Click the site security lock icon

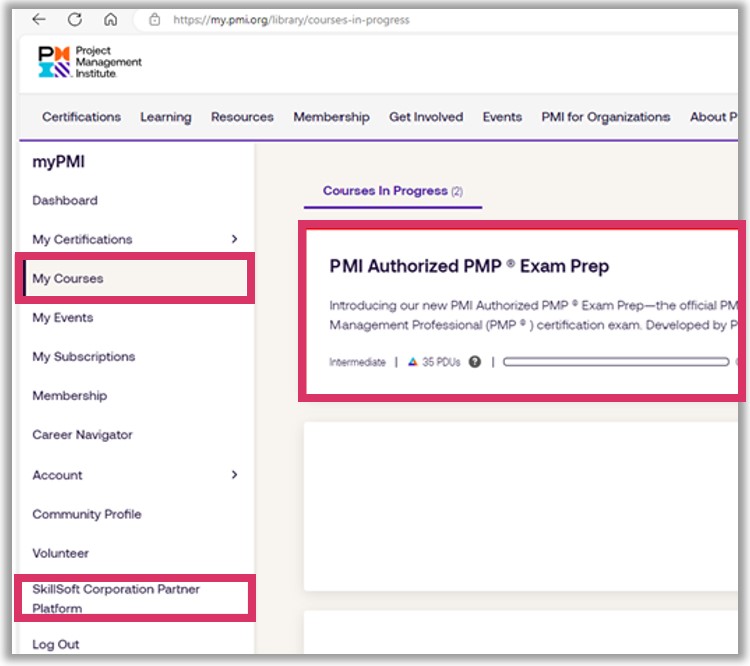point(154,20)
